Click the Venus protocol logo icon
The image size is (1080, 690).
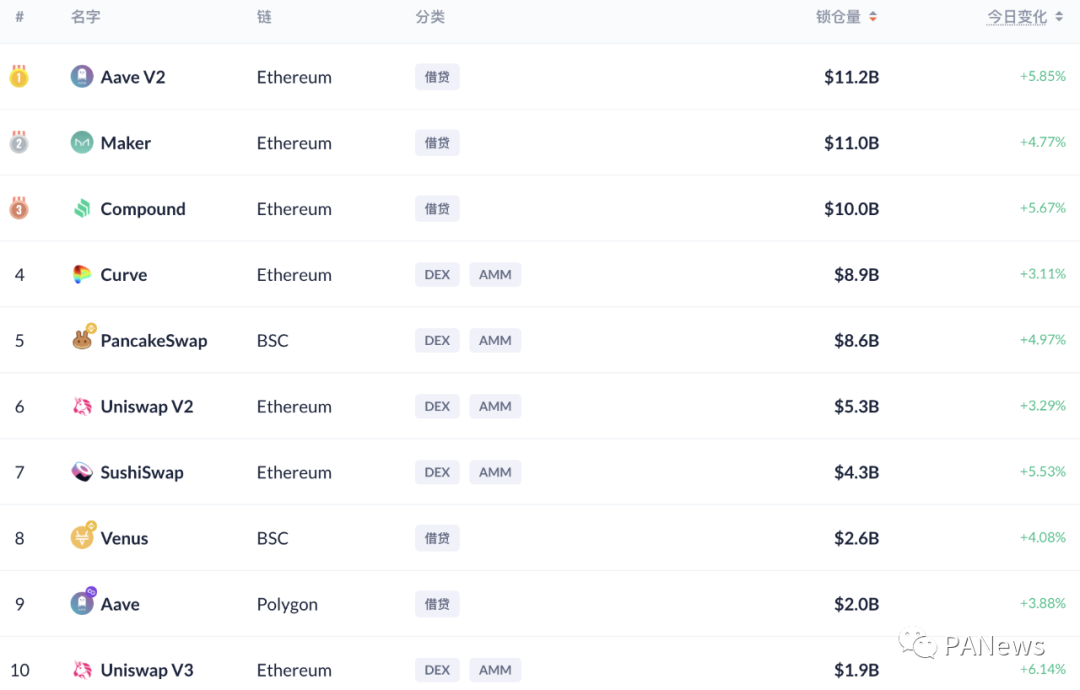(x=82, y=538)
